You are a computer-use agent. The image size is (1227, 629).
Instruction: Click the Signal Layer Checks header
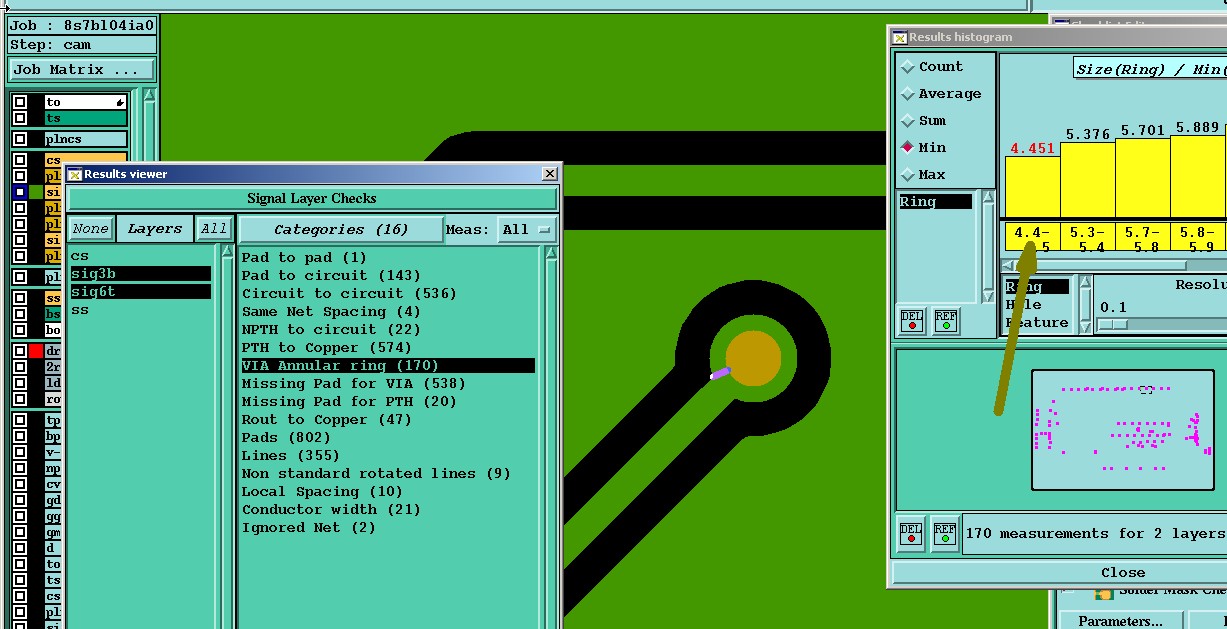tap(312, 198)
